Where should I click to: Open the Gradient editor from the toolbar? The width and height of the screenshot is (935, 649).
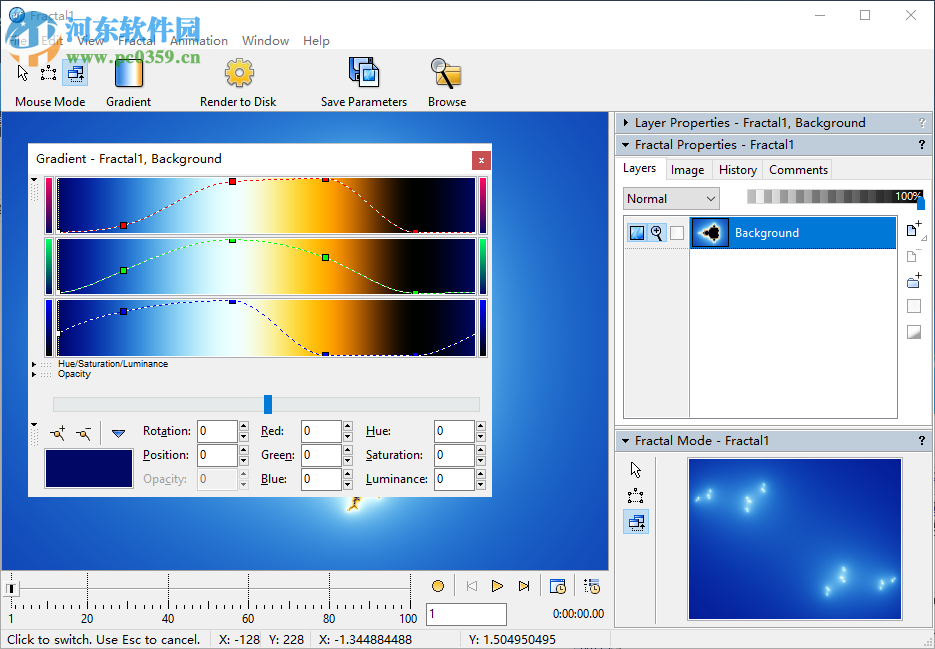[x=128, y=74]
